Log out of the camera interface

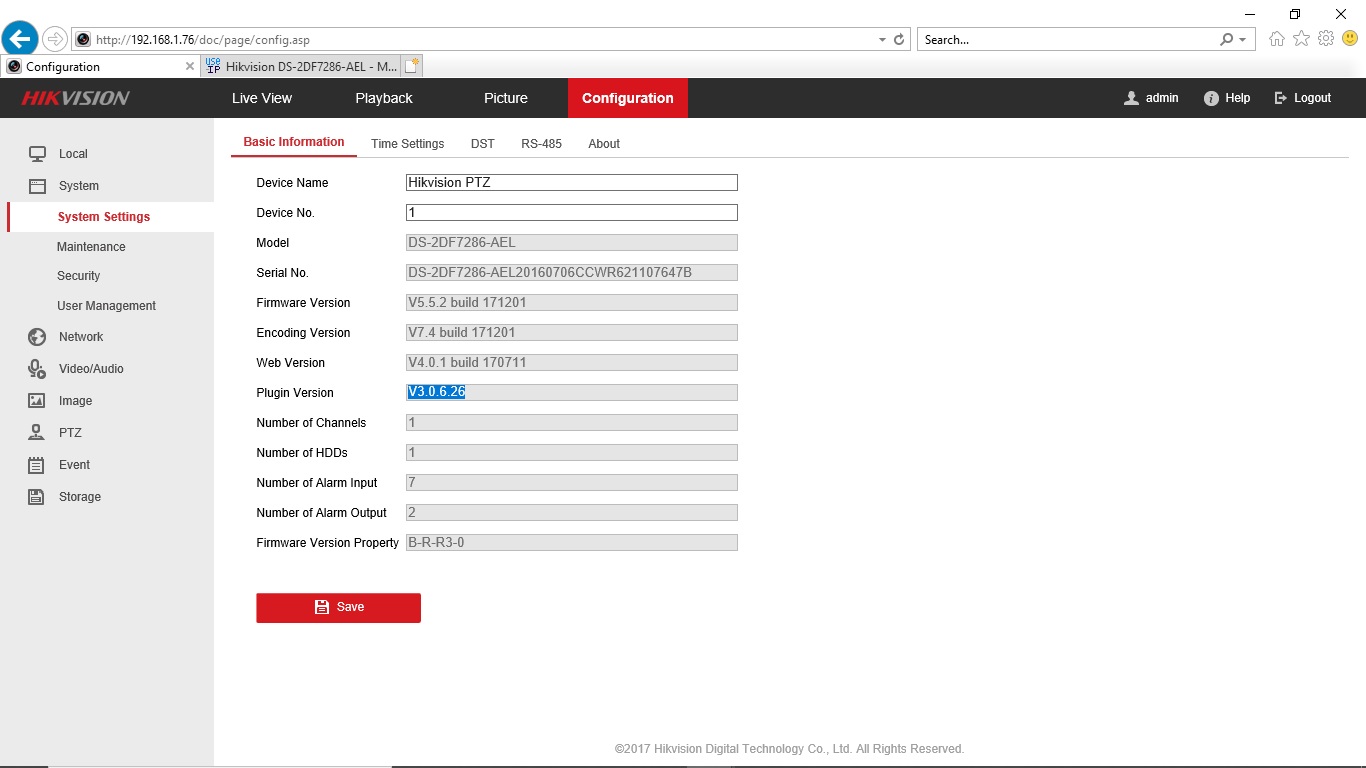(x=1302, y=98)
